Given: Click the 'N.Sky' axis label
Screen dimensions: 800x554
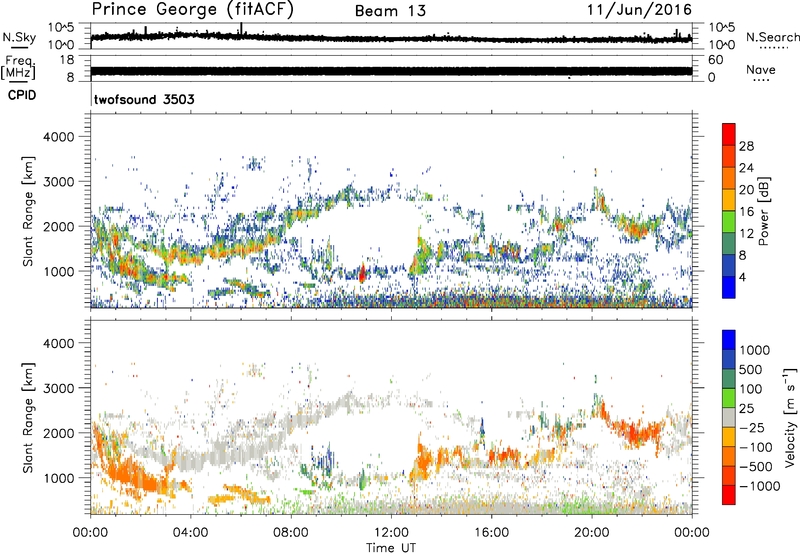Looking at the screenshot, I should pyautogui.click(x=19, y=37).
